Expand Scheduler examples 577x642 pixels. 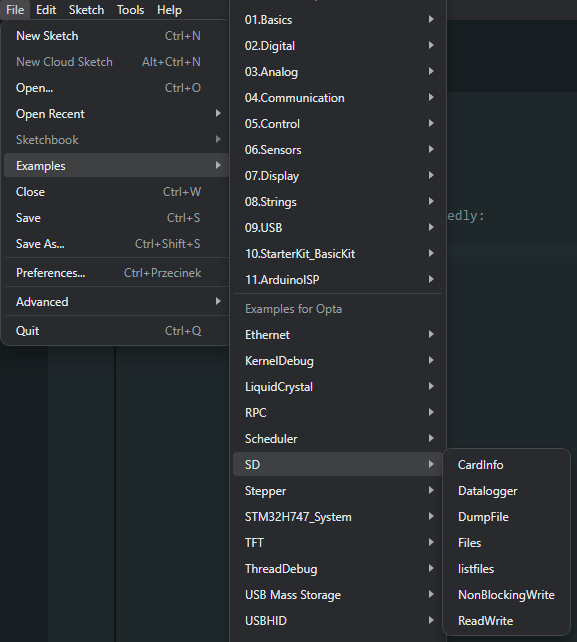pyautogui.click(x=338, y=439)
